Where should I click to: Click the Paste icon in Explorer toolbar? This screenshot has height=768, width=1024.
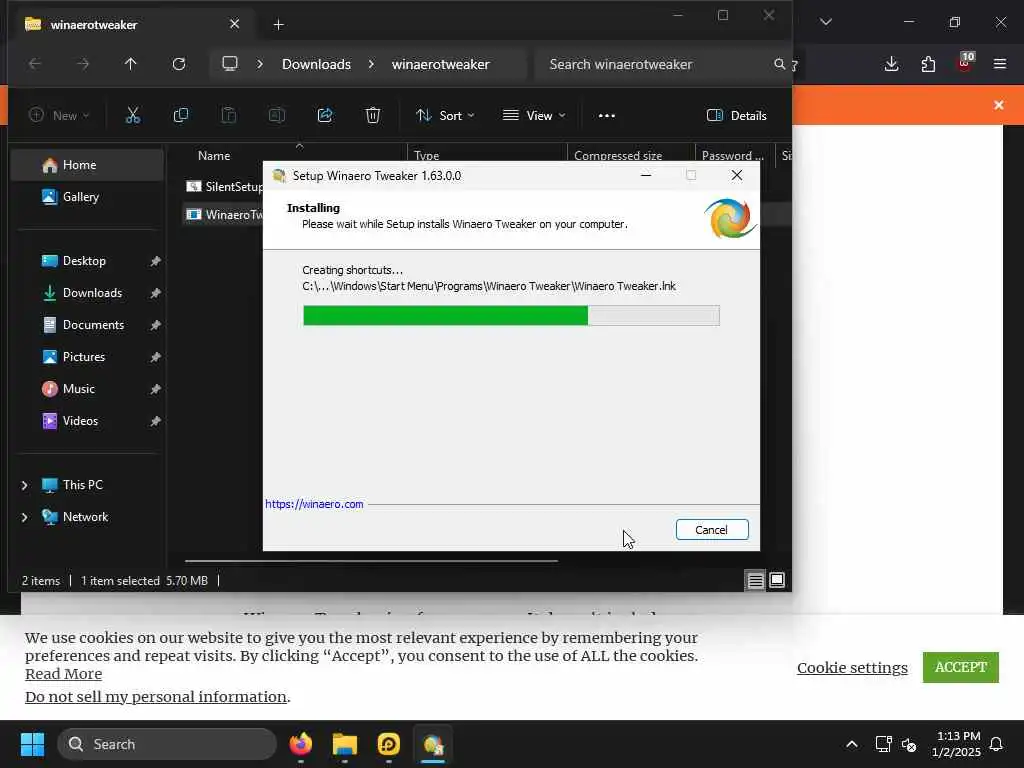229,116
